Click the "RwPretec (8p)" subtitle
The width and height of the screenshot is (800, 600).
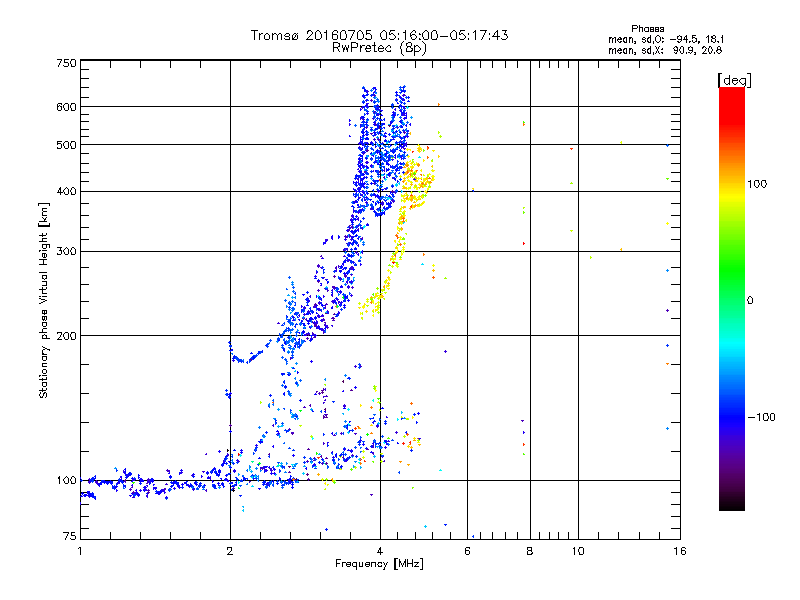point(379,48)
